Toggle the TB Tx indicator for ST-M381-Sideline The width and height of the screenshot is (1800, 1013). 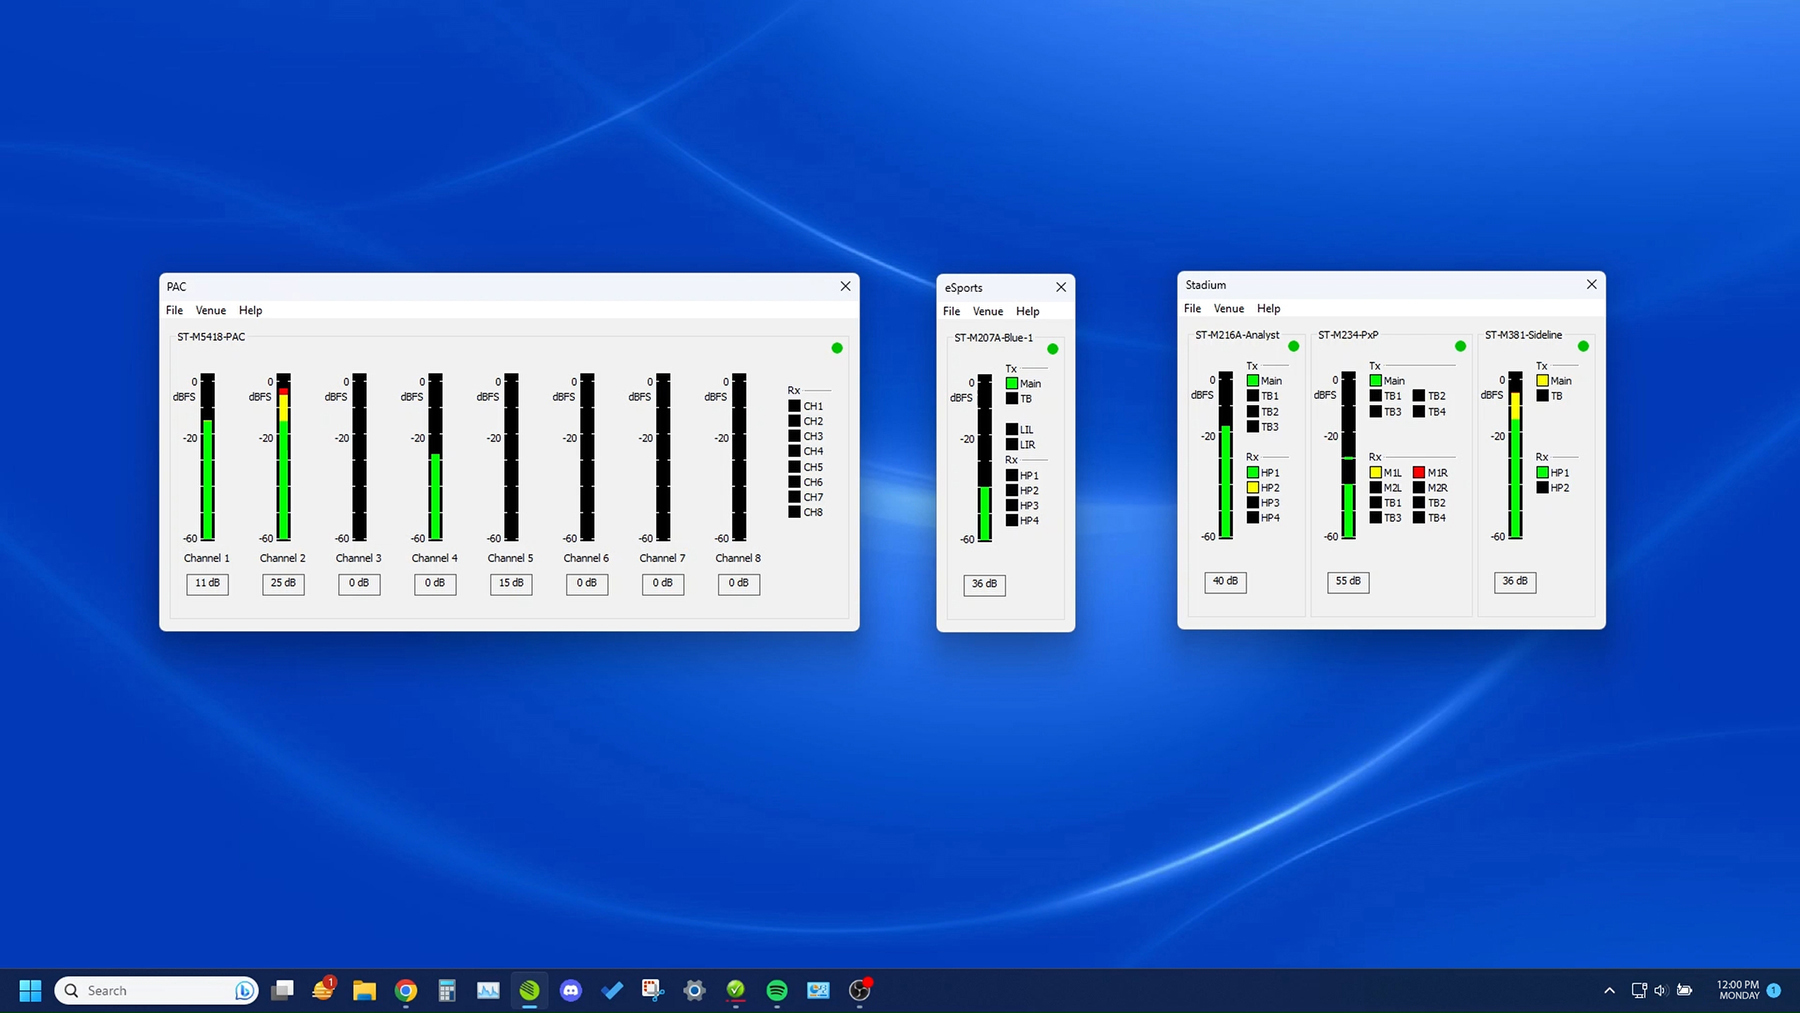[1542, 396]
